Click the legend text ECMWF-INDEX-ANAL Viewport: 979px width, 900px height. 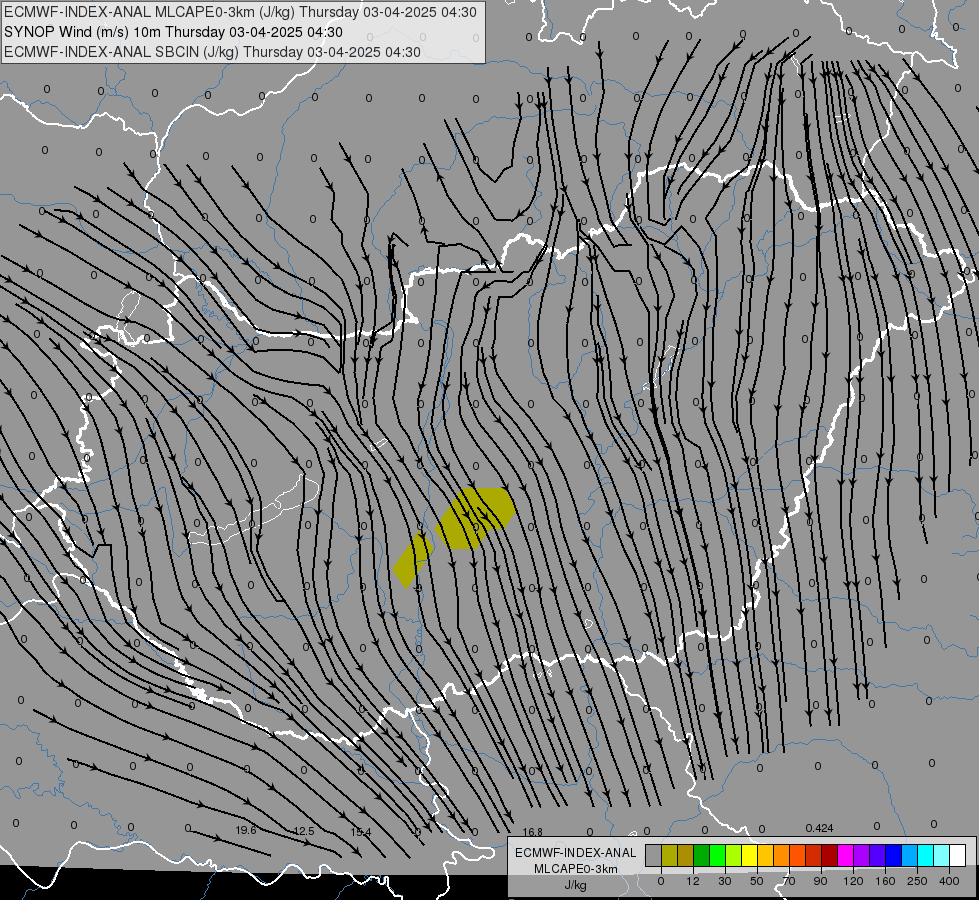pyautogui.click(x=576, y=853)
